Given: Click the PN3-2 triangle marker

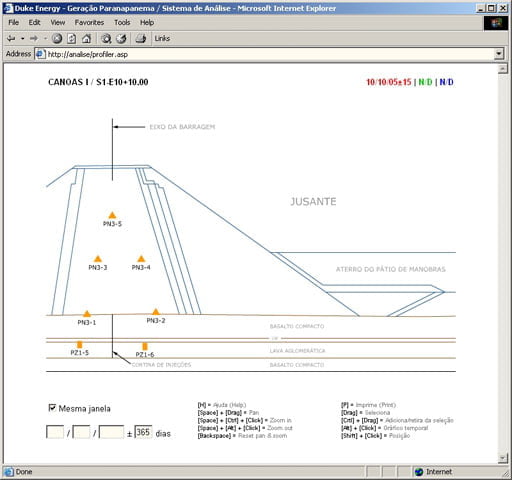Looking at the screenshot, I should [x=156, y=312].
